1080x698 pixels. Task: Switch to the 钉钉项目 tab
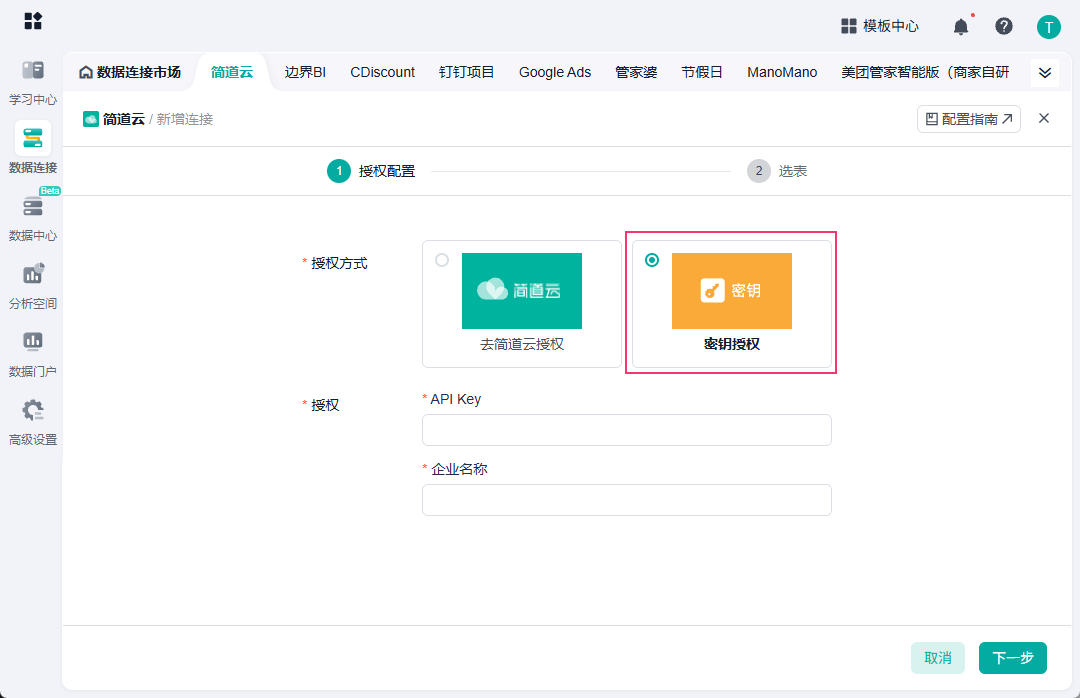tap(466, 72)
